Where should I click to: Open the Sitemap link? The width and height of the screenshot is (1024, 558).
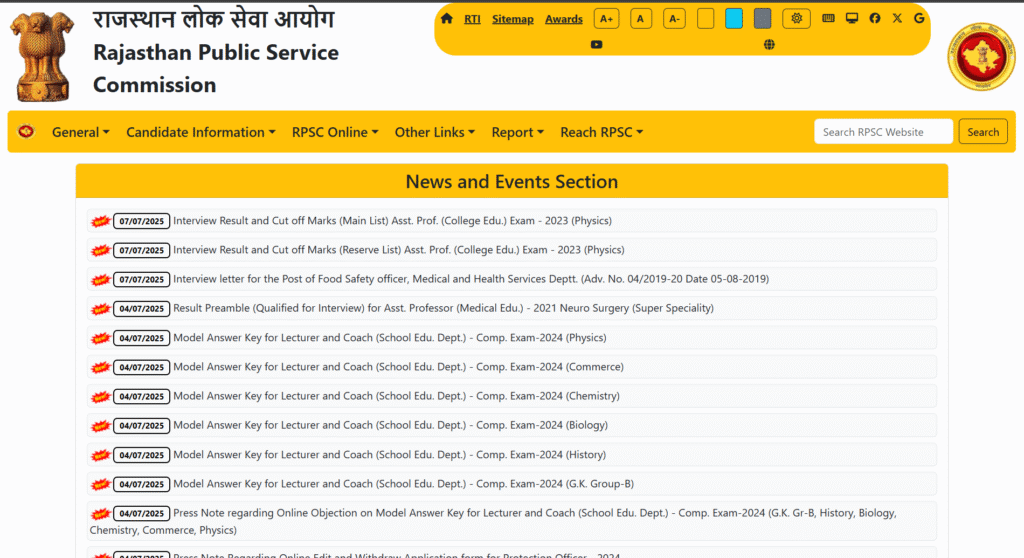click(513, 19)
